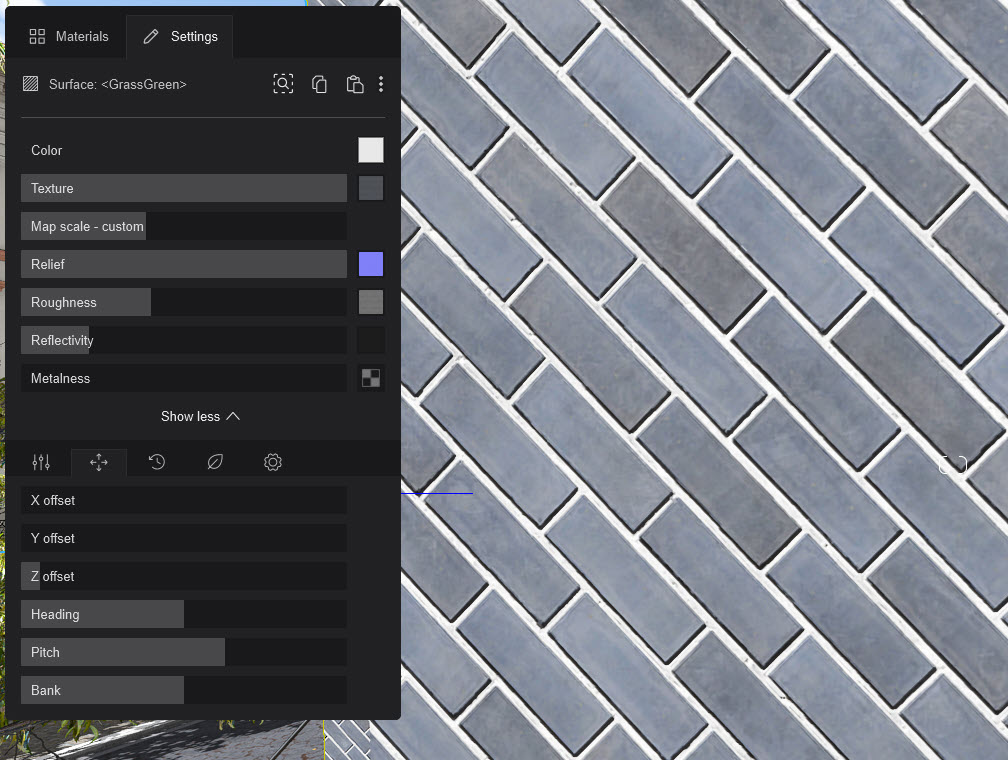Paste material using the clipboard icon
The width and height of the screenshot is (1008, 760).
(354, 84)
